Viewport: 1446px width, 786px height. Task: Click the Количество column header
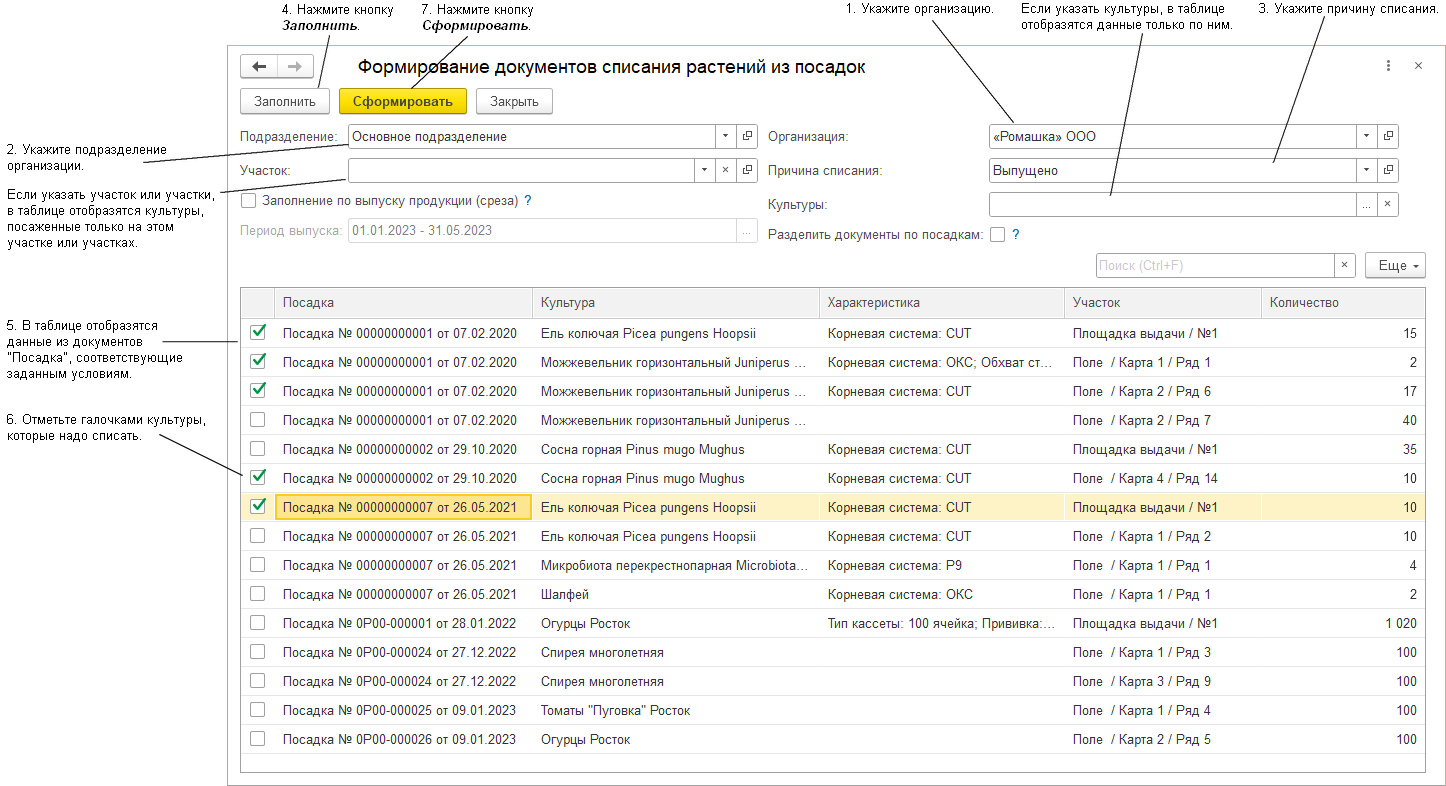pyautogui.click(x=1342, y=303)
